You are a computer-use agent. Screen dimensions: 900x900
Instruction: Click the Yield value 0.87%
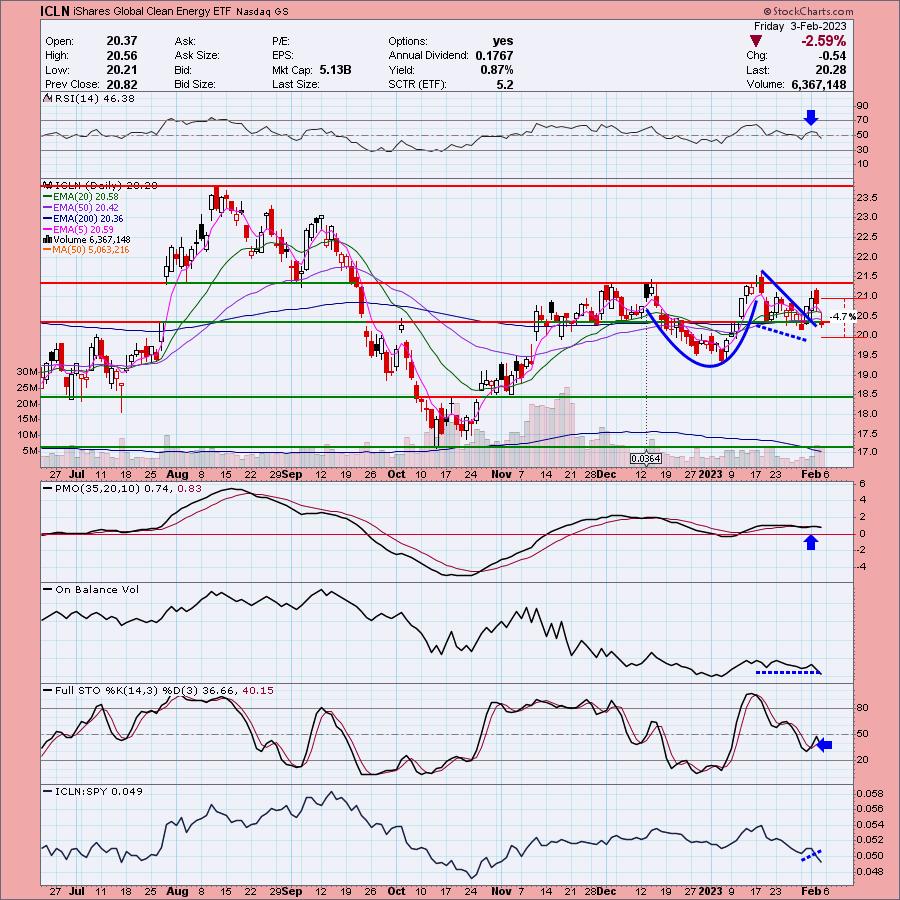click(x=496, y=70)
